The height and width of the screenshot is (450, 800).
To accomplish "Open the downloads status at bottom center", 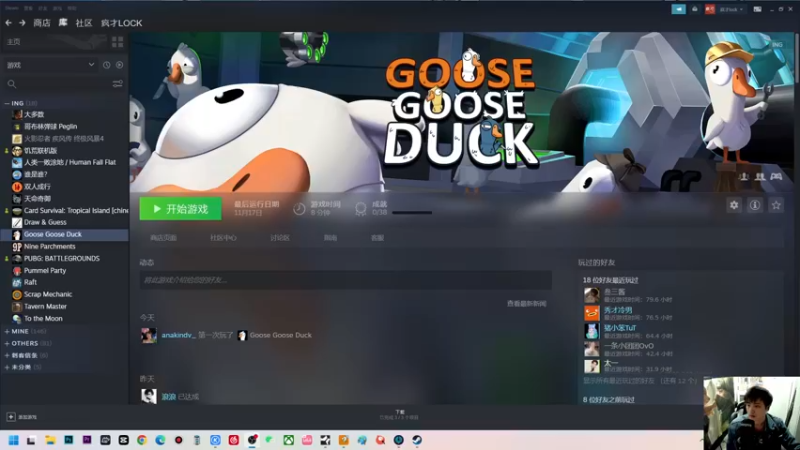I will pyautogui.click(x=399, y=415).
